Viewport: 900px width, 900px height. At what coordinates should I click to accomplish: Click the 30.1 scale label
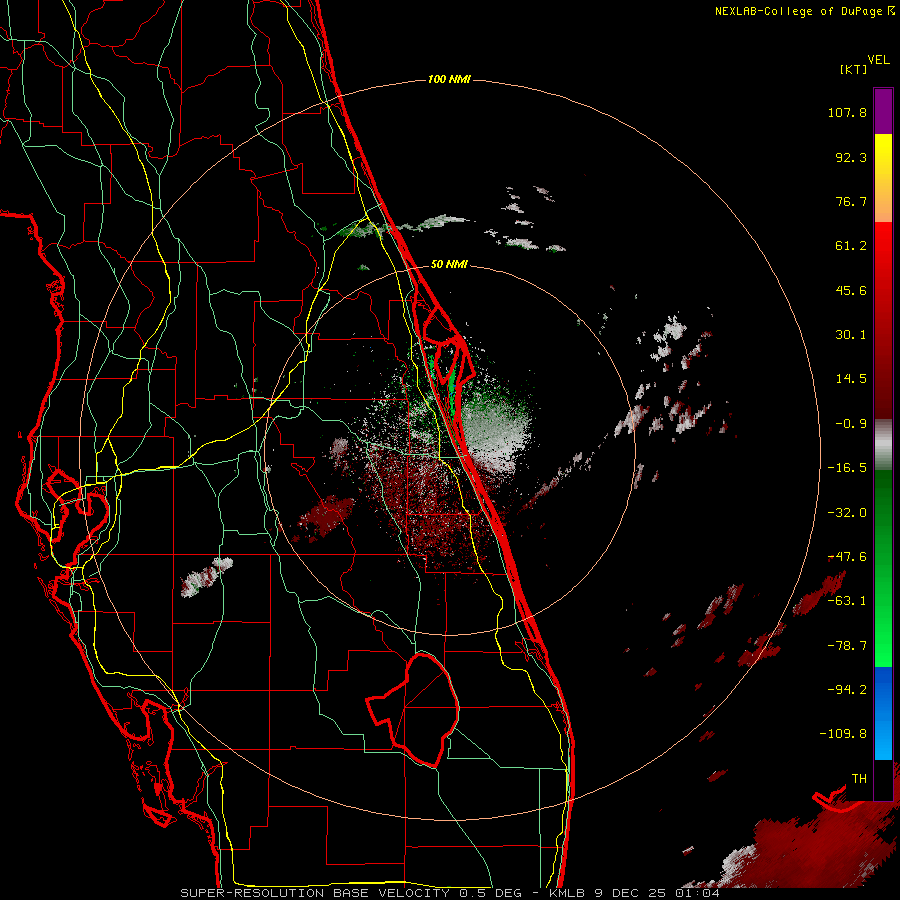click(851, 335)
